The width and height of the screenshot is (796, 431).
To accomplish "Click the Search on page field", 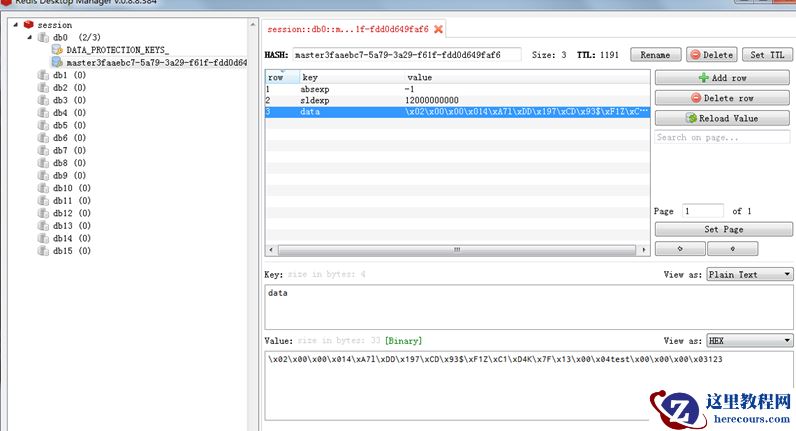I will (722, 138).
